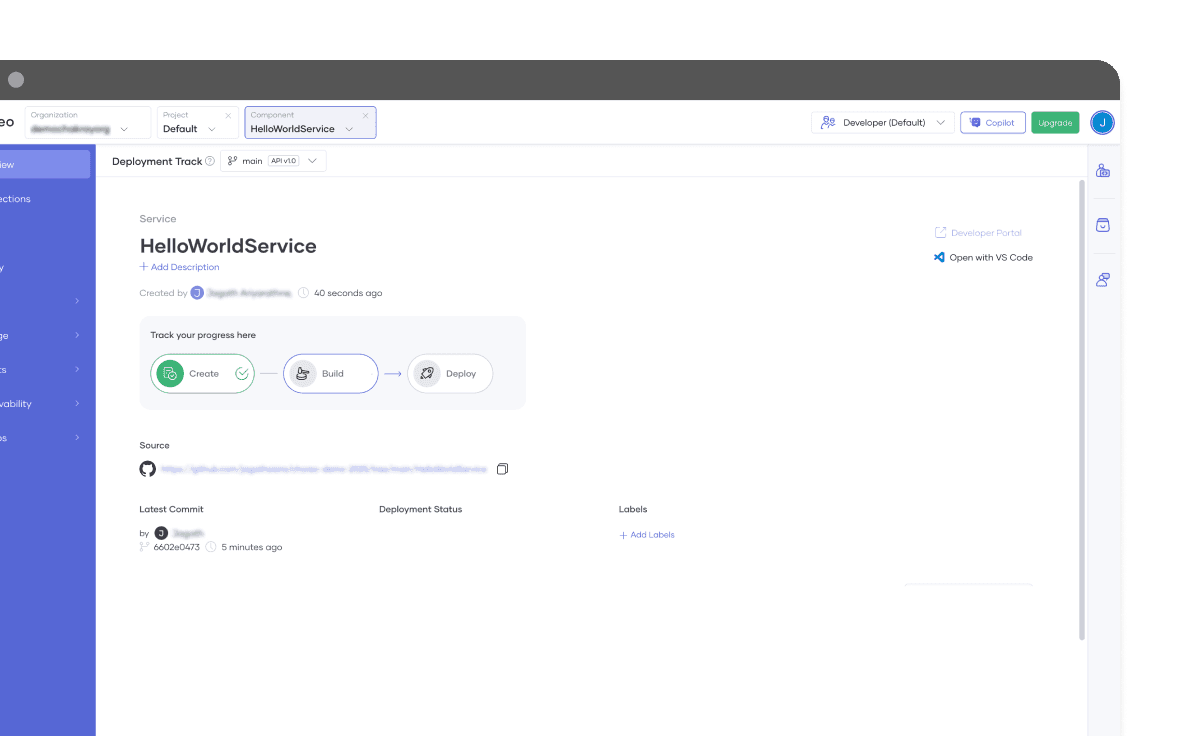Remove the Component selection with its X
Viewport: 1180px width, 736px height.
point(365,115)
